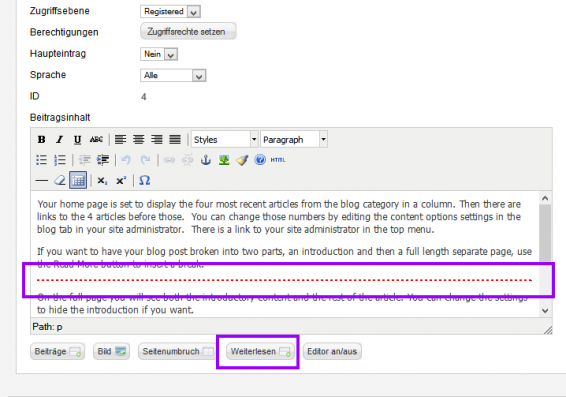Image resolution: width=566 pixels, height=397 pixels.
Task: Click the Bild button to insert image
Action: (x=111, y=351)
